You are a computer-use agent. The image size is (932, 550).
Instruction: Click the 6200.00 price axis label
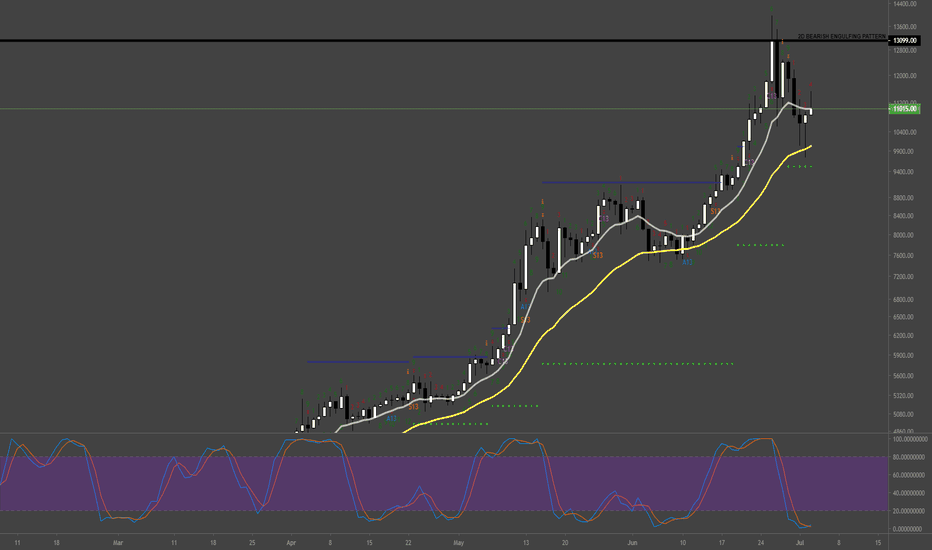click(904, 336)
